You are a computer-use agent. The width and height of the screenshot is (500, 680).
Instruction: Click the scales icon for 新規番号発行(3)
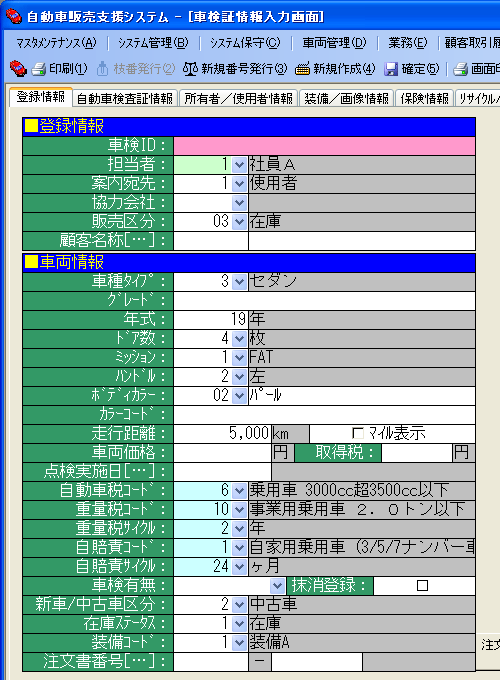(190, 69)
